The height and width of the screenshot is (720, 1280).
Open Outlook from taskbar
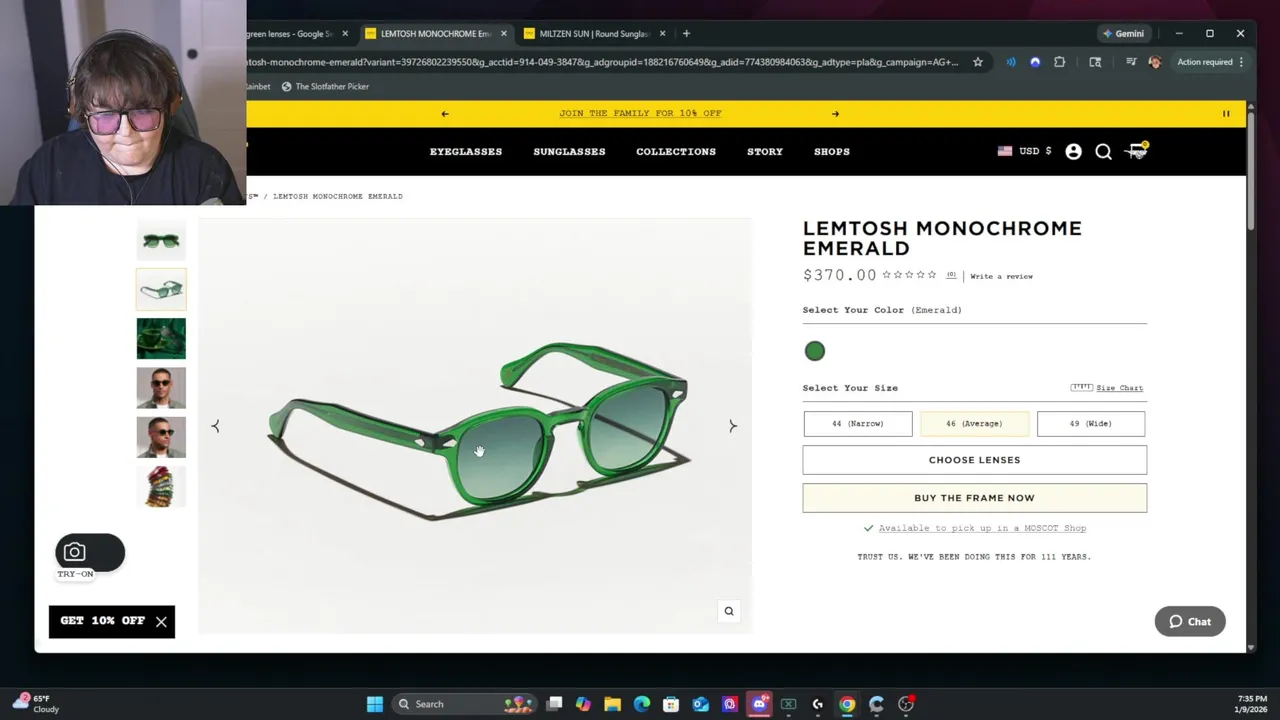[700, 704]
